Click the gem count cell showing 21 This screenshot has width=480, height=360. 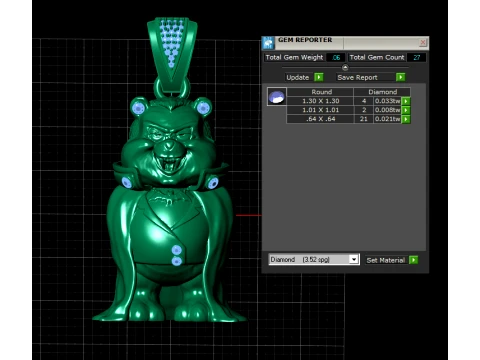(364, 119)
